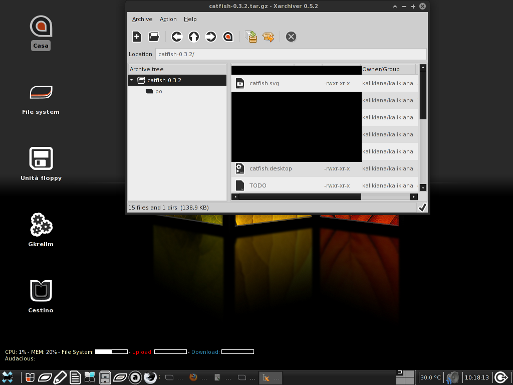Open the Archive menu
The width and height of the screenshot is (513, 385).
point(142,19)
